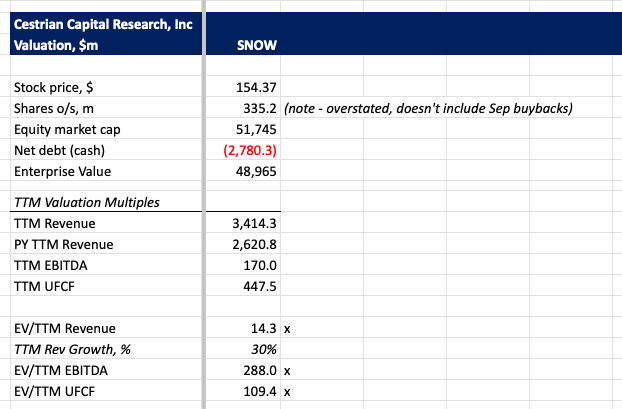
Task: Select the EBITDA value 170.0
Action: point(260,265)
